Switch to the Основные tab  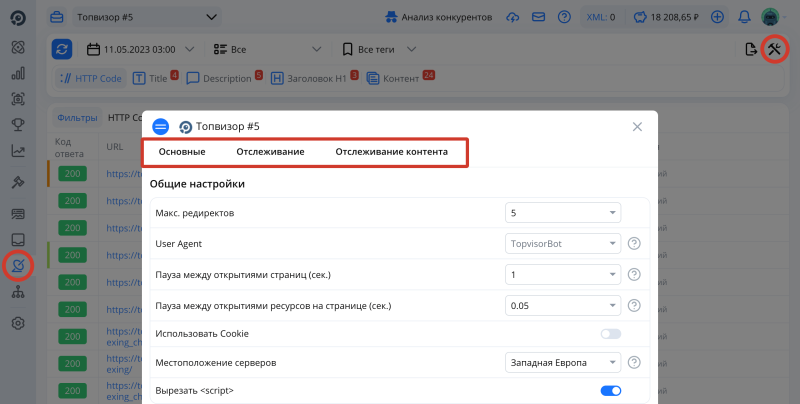click(x=182, y=152)
